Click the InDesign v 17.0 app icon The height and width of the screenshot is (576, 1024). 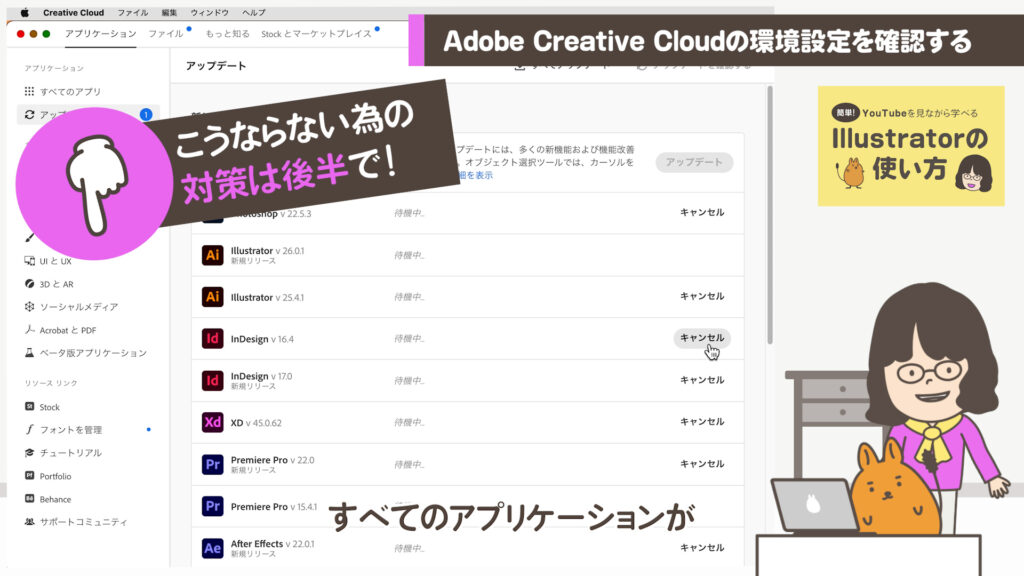click(212, 381)
